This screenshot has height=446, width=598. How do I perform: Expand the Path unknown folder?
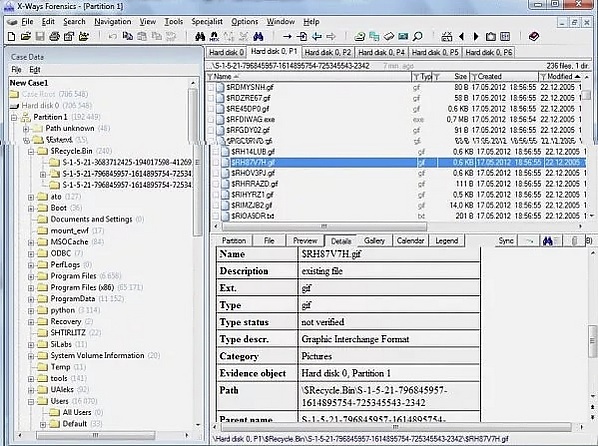pyautogui.click(x=26, y=129)
